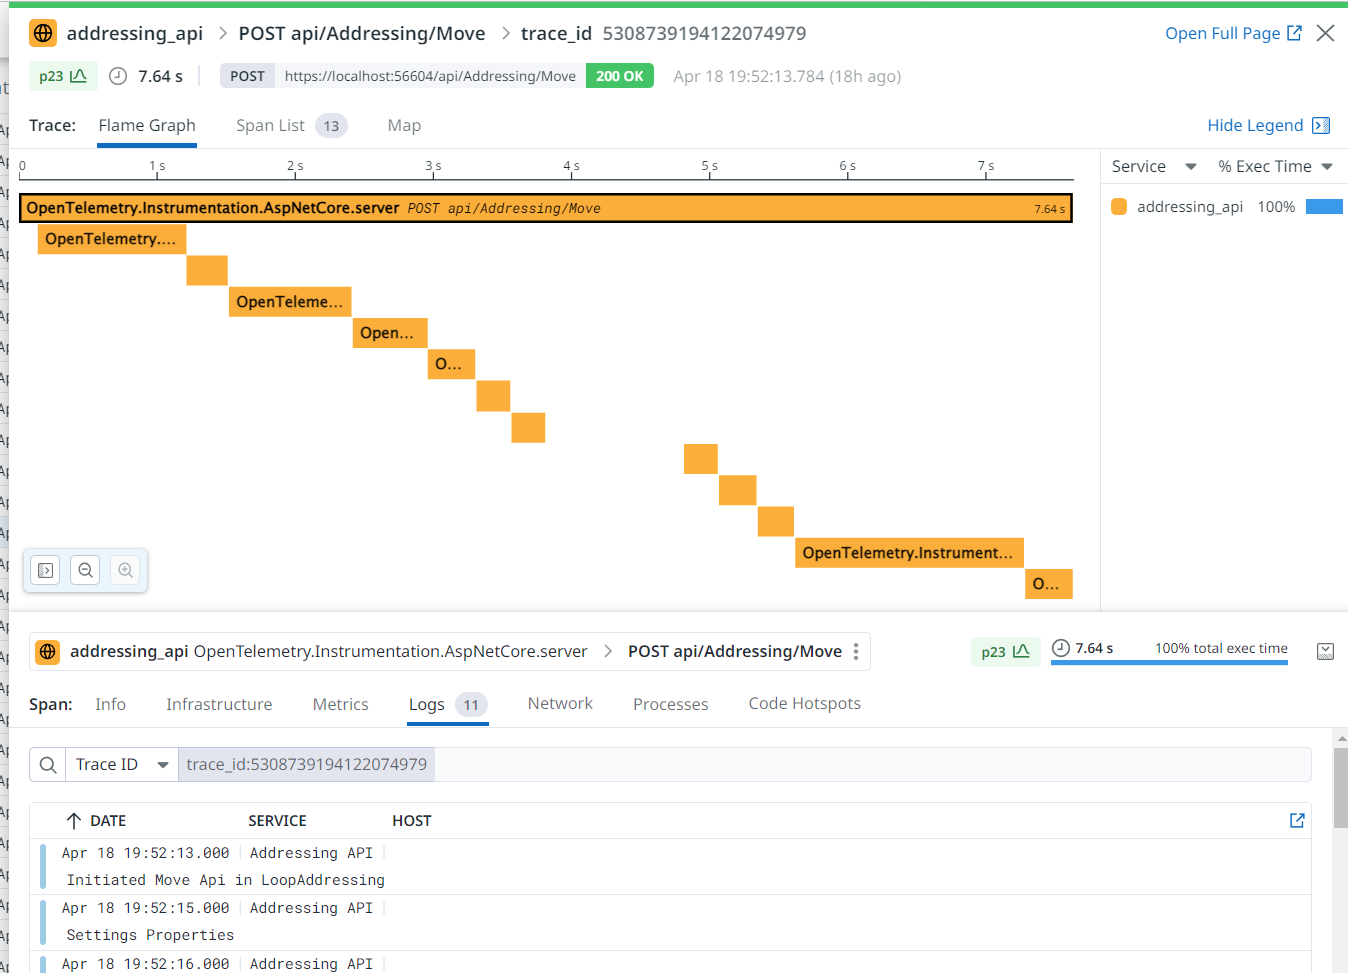Open the Code Hotspots tab
This screenshot has width=1348, height=973.
(804, 703)
